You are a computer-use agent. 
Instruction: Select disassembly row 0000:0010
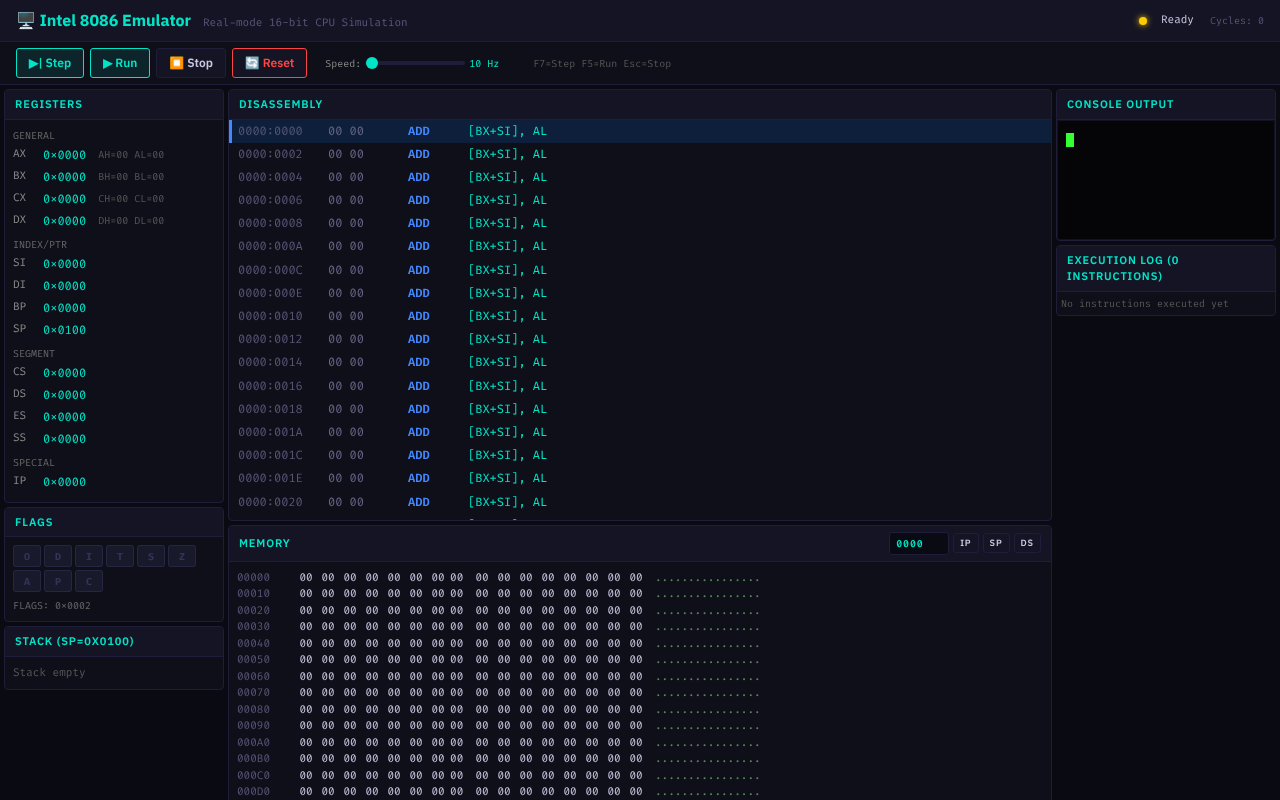pyautogui.click(x=640, y=316)
